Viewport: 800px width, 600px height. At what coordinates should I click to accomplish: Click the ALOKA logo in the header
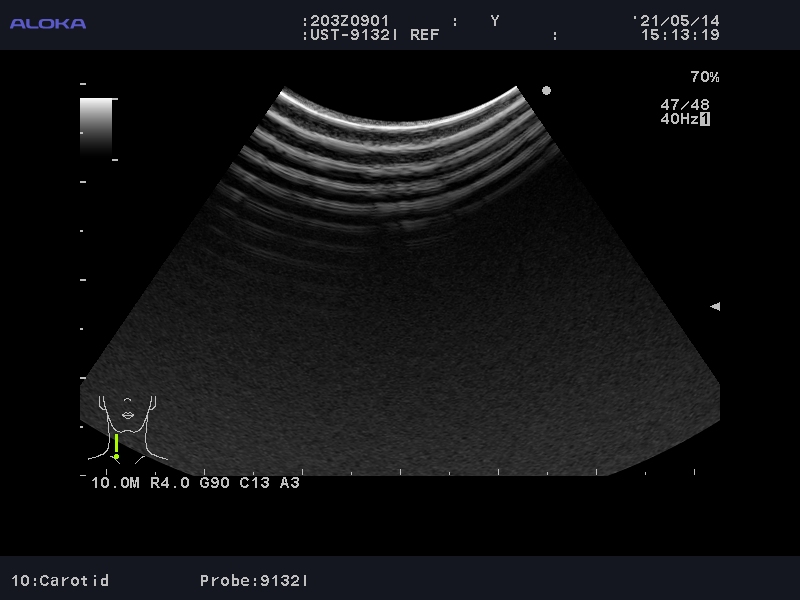click(x=48, y=23)
